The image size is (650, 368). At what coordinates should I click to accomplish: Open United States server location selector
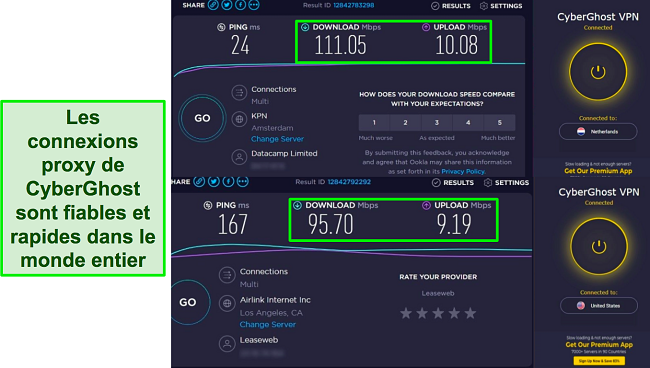(x=599, y=306)
